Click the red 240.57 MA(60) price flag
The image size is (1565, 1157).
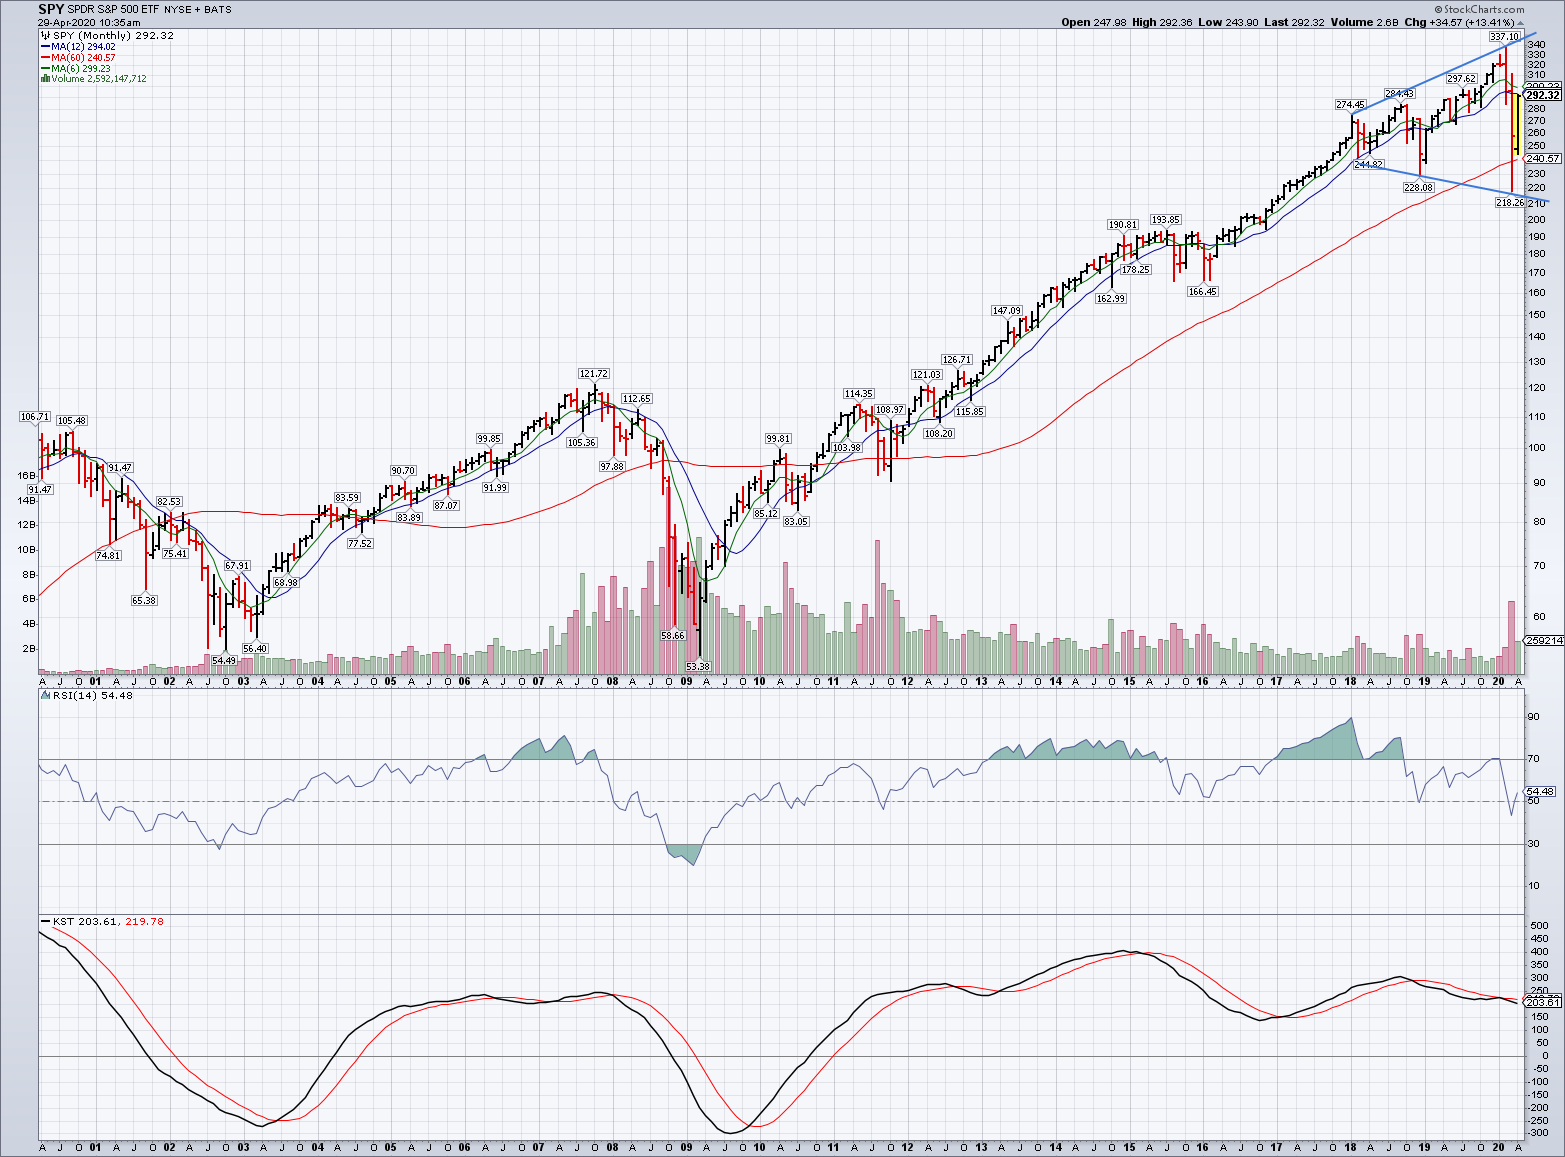(1542, 159)
